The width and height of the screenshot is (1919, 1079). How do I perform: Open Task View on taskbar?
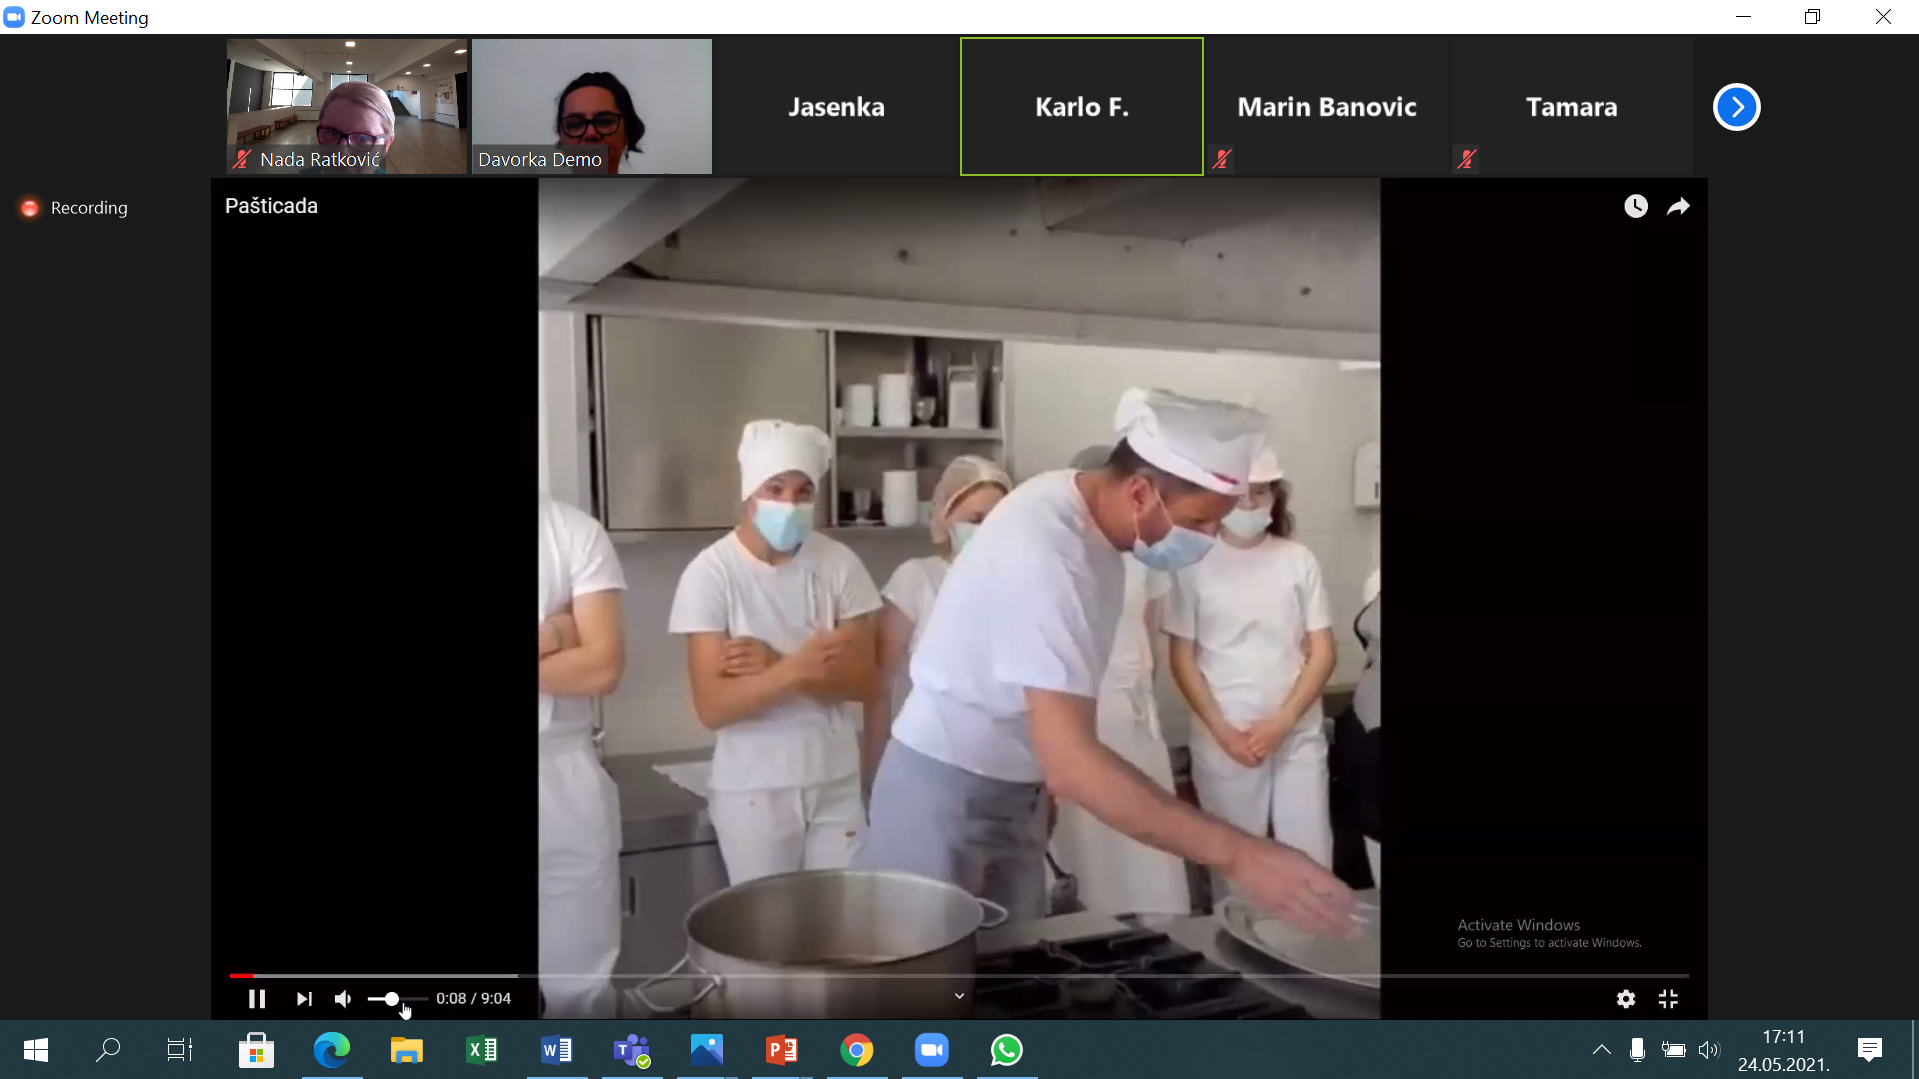180,1050
